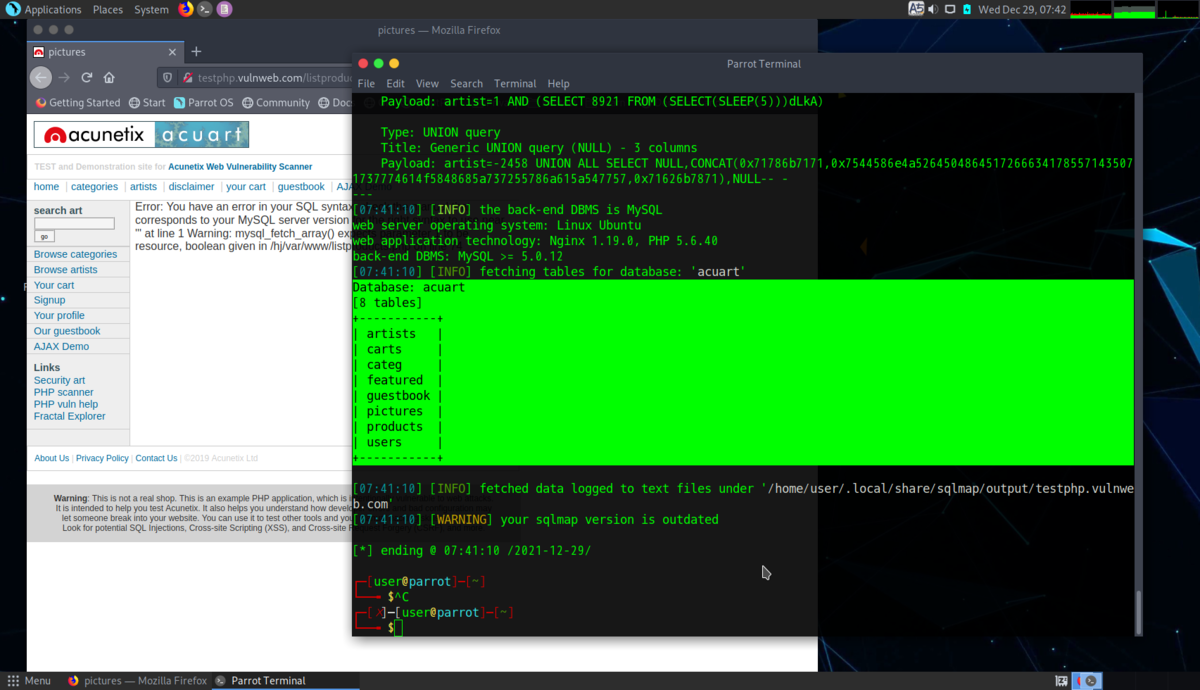This screenshot has height=690, width=1200.
Task: Open home link in site navigation
Action: pos(46,187)
